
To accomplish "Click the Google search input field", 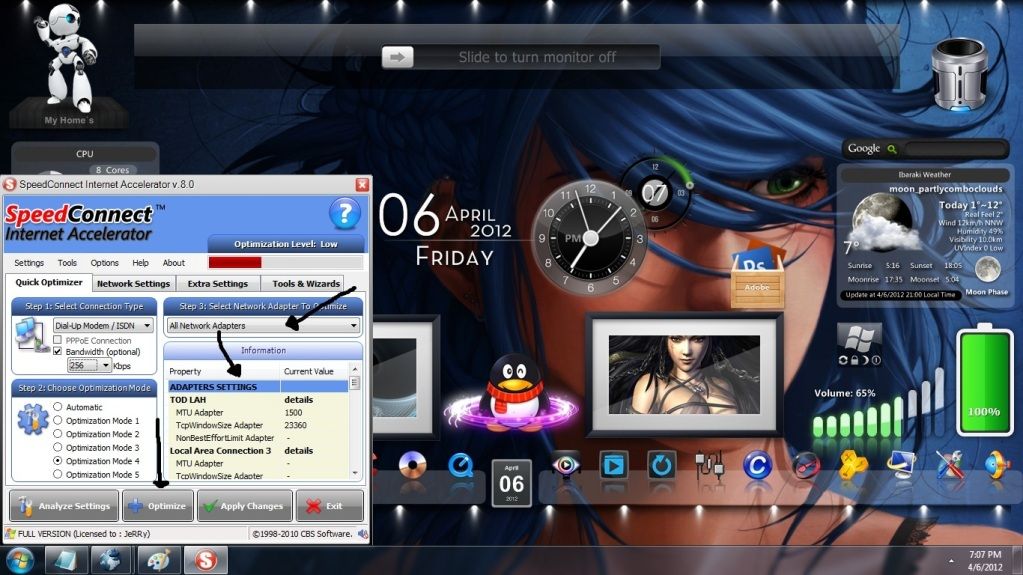I will [955, 149].
